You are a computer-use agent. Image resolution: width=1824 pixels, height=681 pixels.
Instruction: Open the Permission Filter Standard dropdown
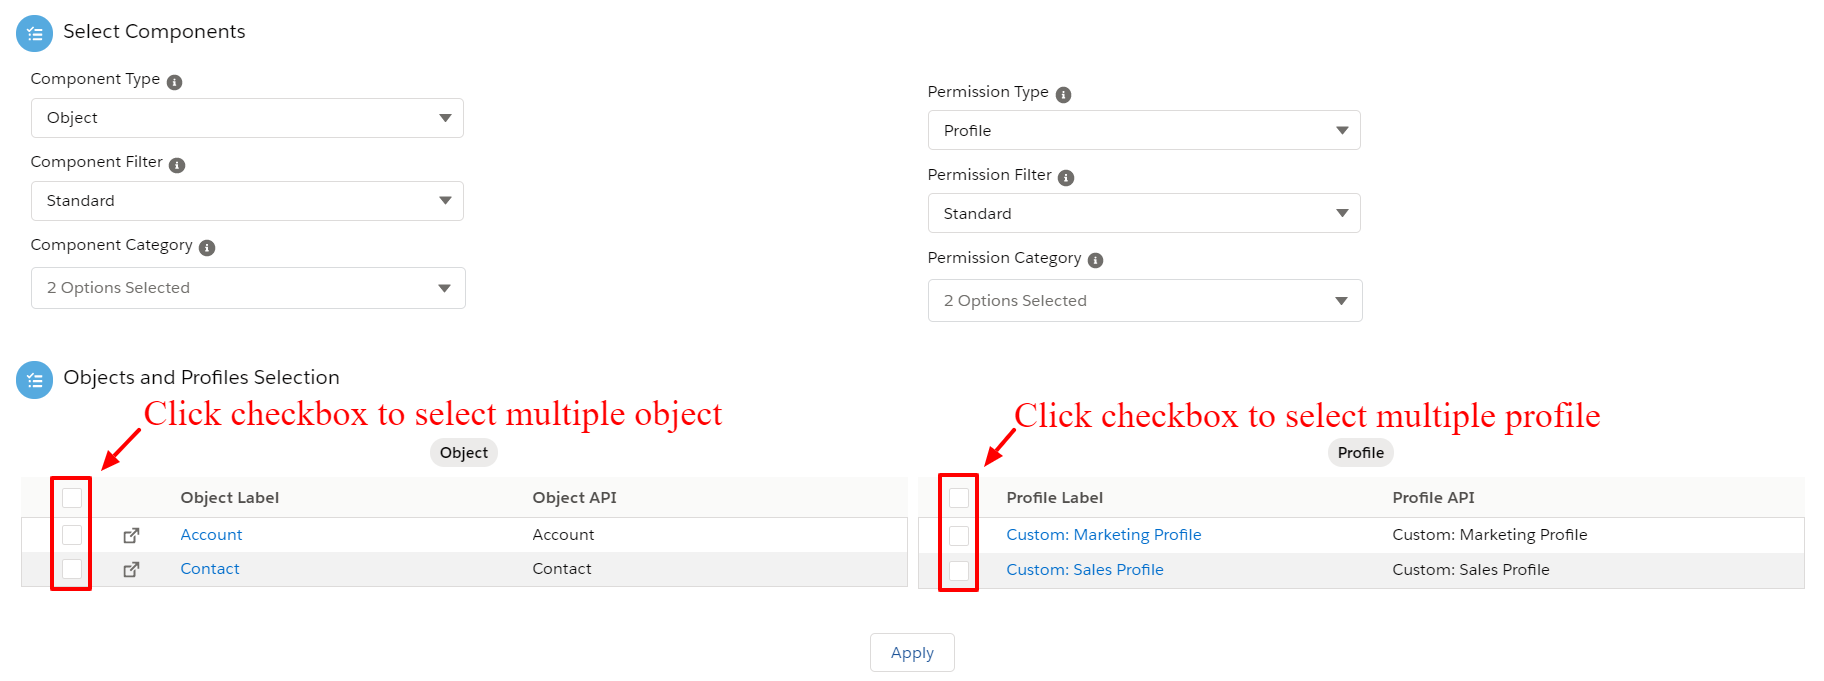pyautogui.click(x=1144, y=213)
